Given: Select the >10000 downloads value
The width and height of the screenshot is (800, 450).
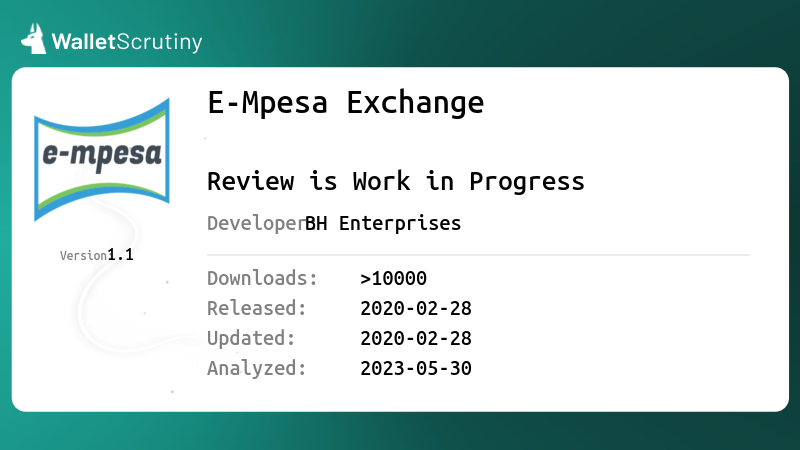Looking at the screenshot, I should (393, 279).
